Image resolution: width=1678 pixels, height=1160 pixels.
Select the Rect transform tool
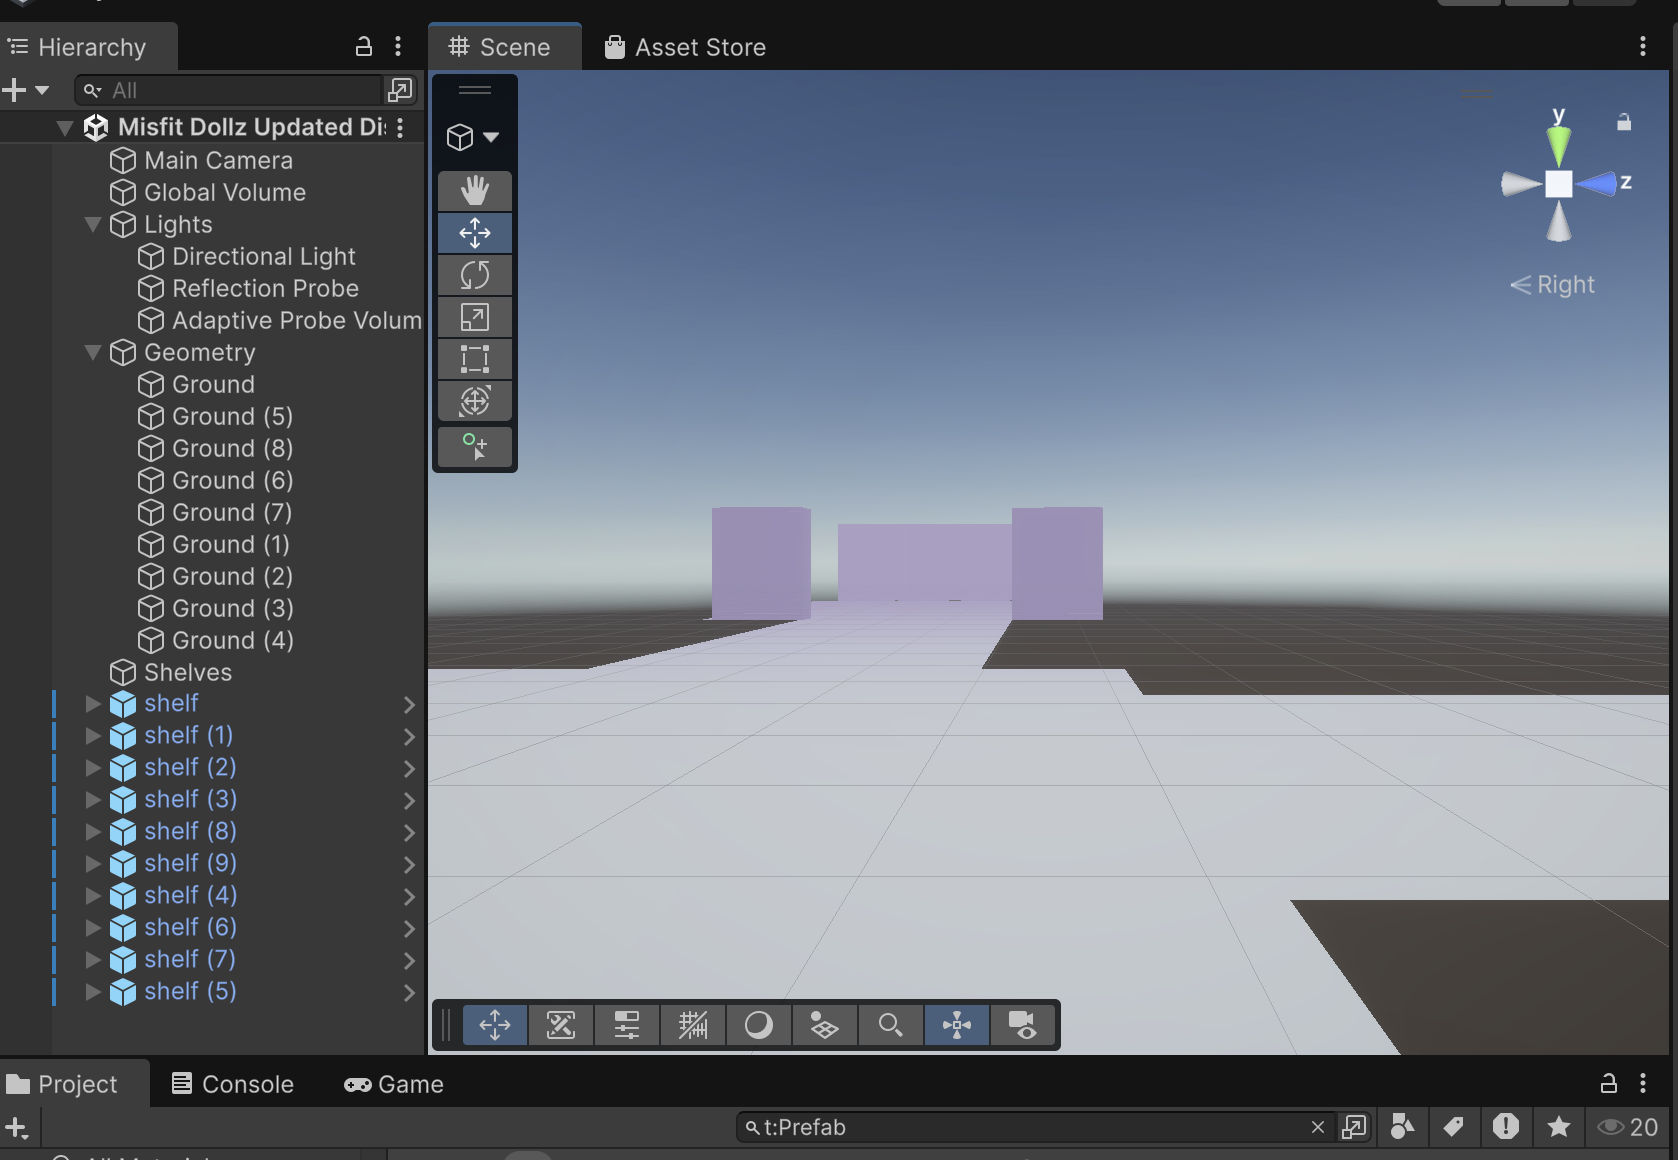(x=474, y=359)
